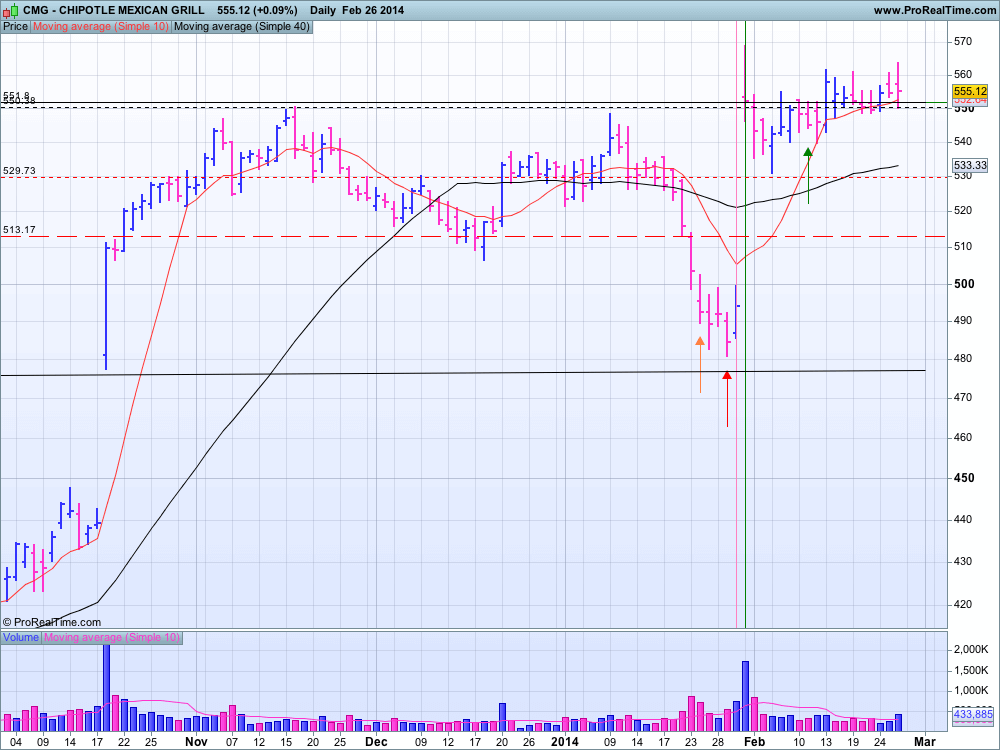Click the Daily timeframe text in header

[323, 10]
